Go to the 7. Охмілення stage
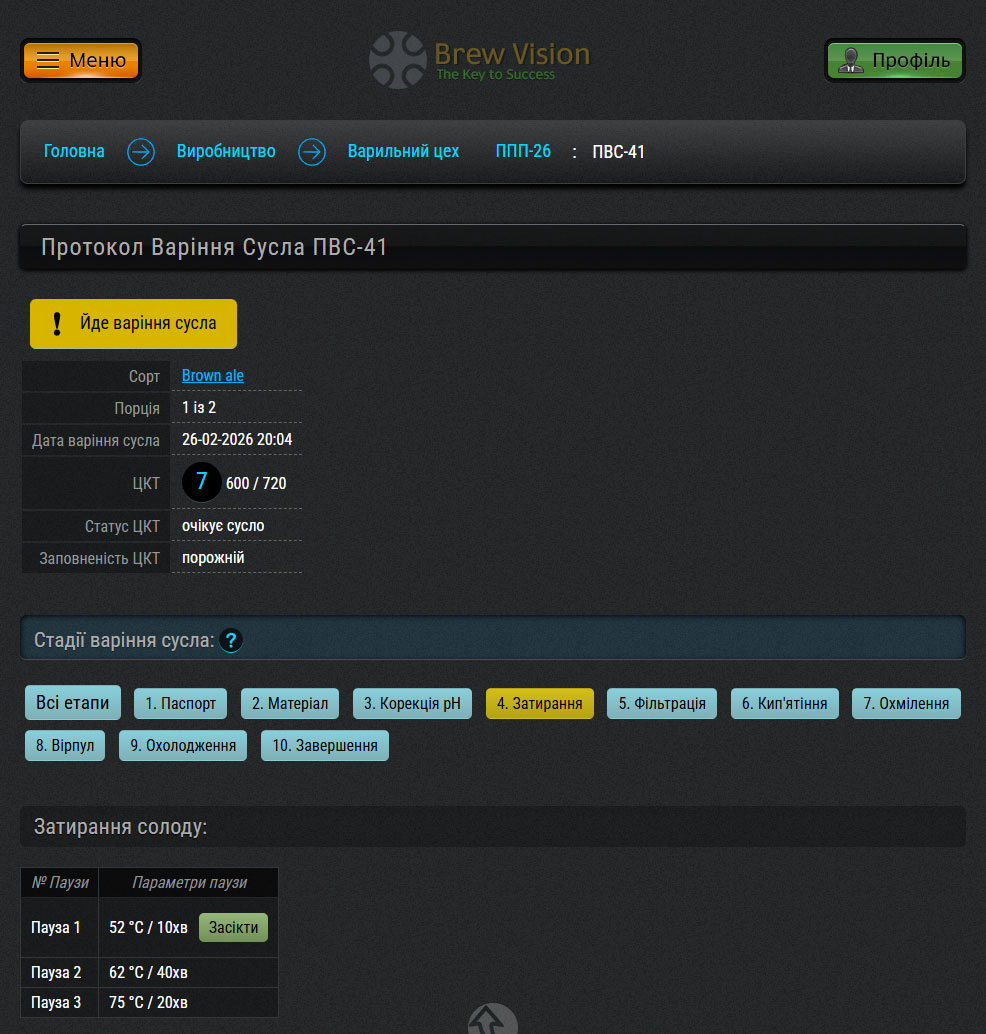This screenshot has height=1034, width=986. click(x=906, y=703)
